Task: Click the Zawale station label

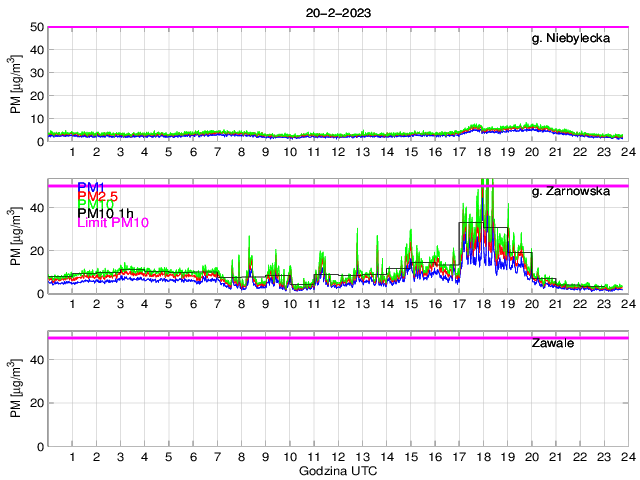Action: click(553, 343)
